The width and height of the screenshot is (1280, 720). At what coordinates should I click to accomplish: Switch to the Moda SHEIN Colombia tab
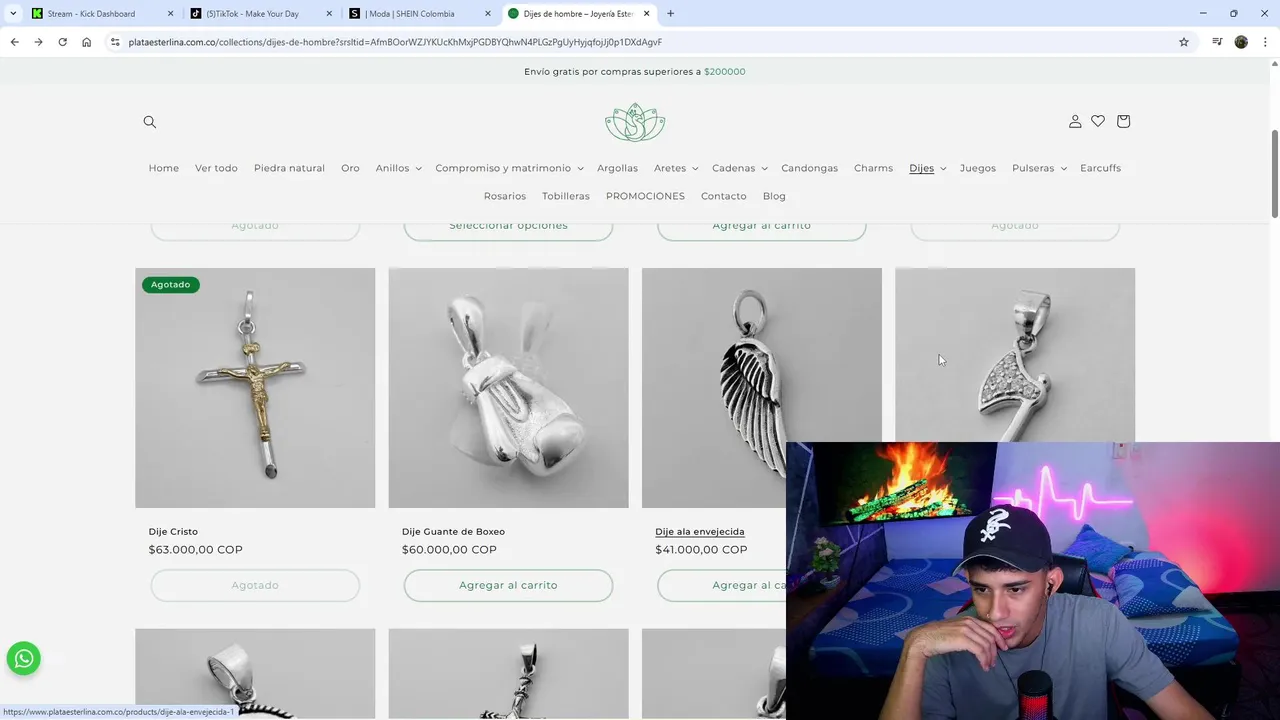click(410, 14)
